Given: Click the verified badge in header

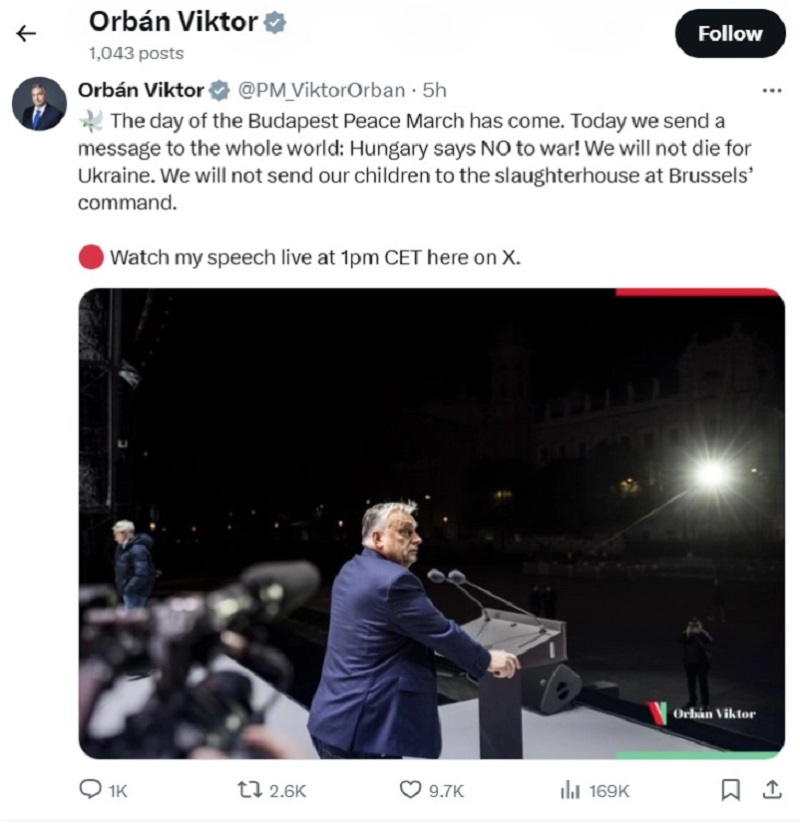Looking at the screenshot, I should pos(275,23).
